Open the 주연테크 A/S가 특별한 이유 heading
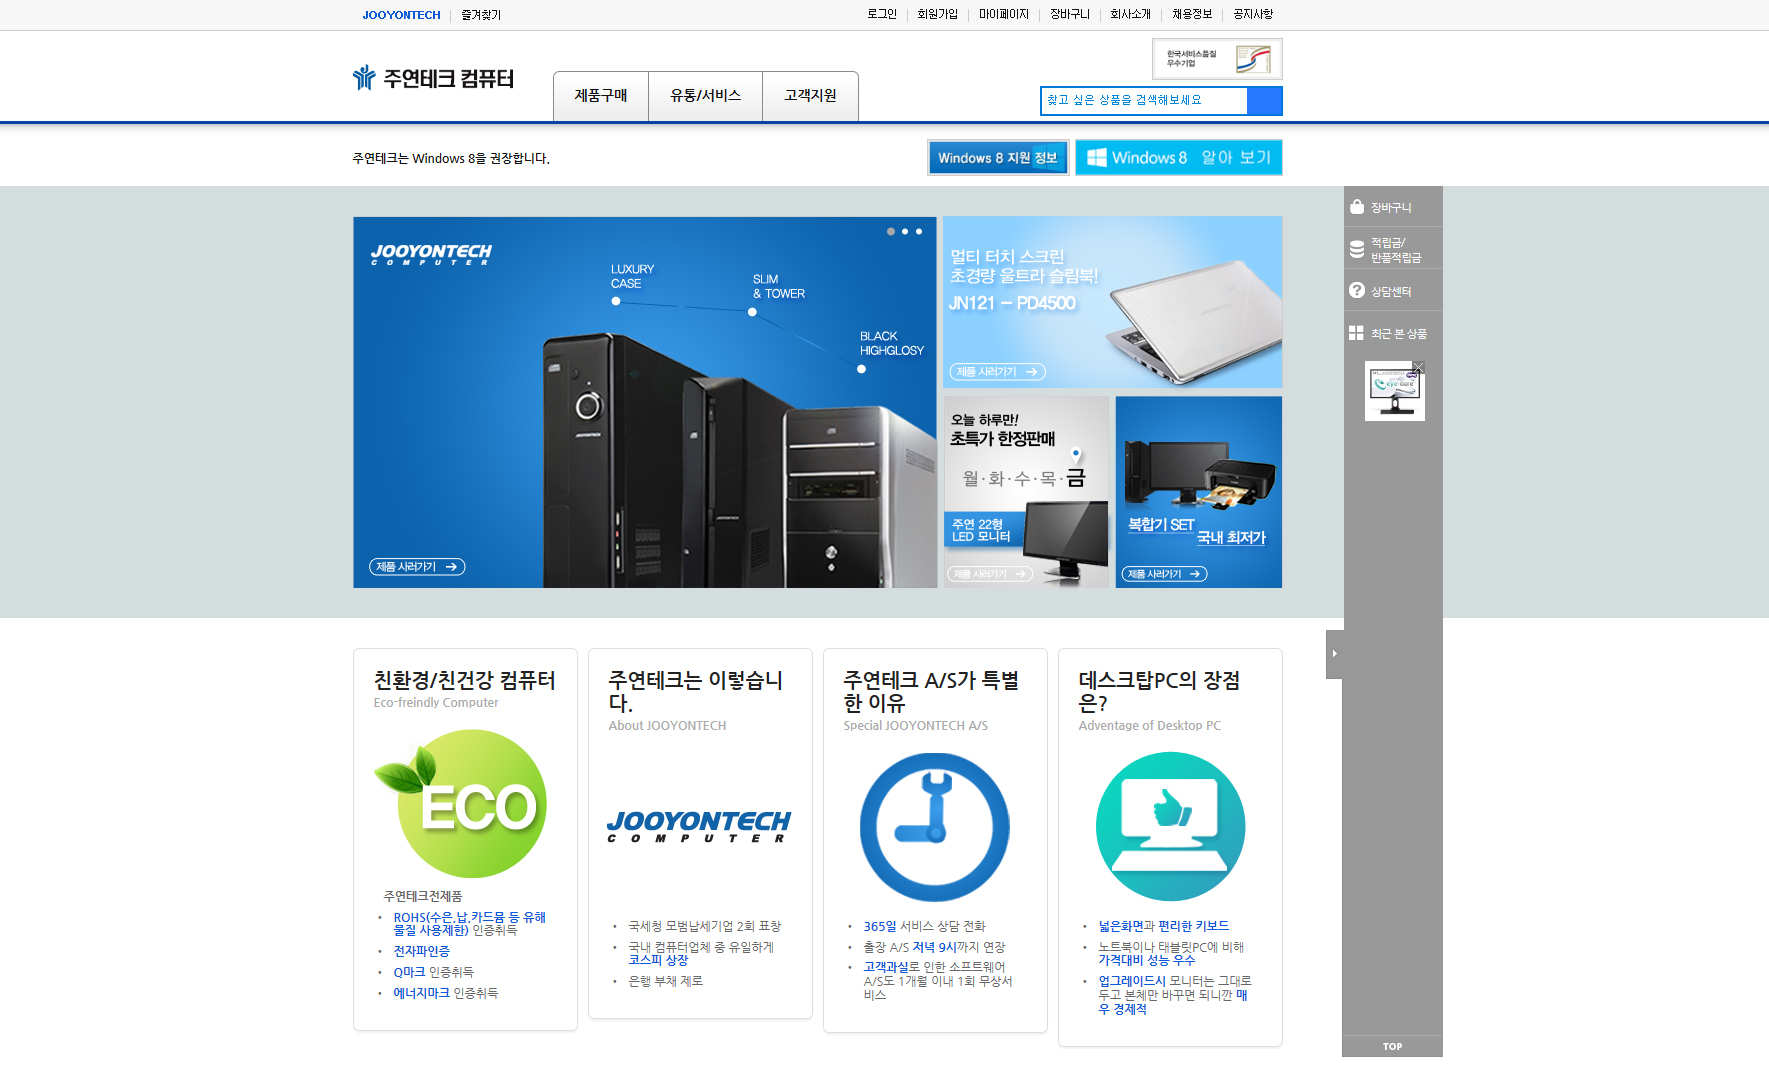 [931, 691]
